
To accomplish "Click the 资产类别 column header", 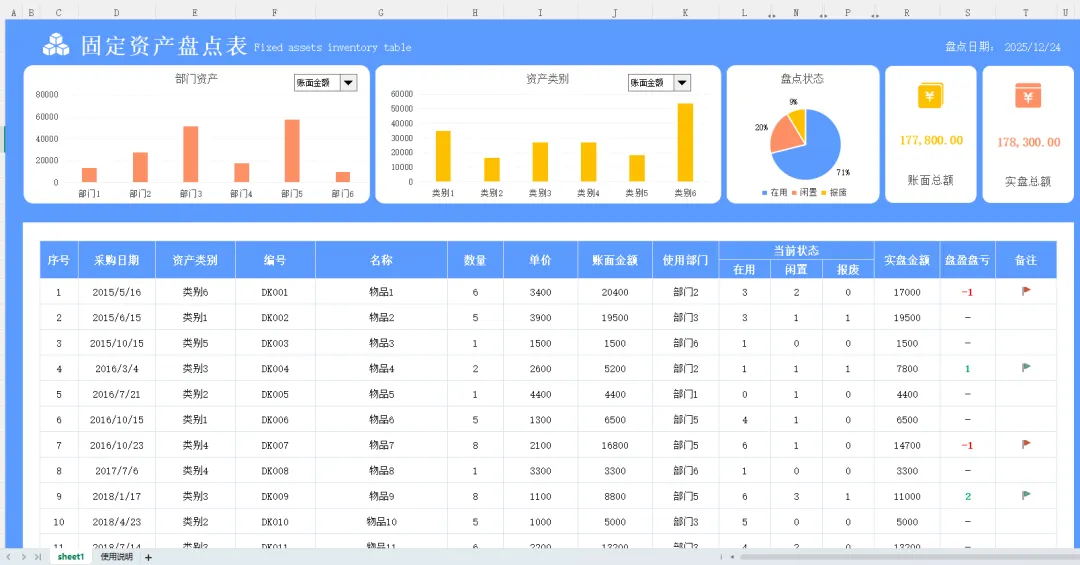I will click(x=195, y=260).
